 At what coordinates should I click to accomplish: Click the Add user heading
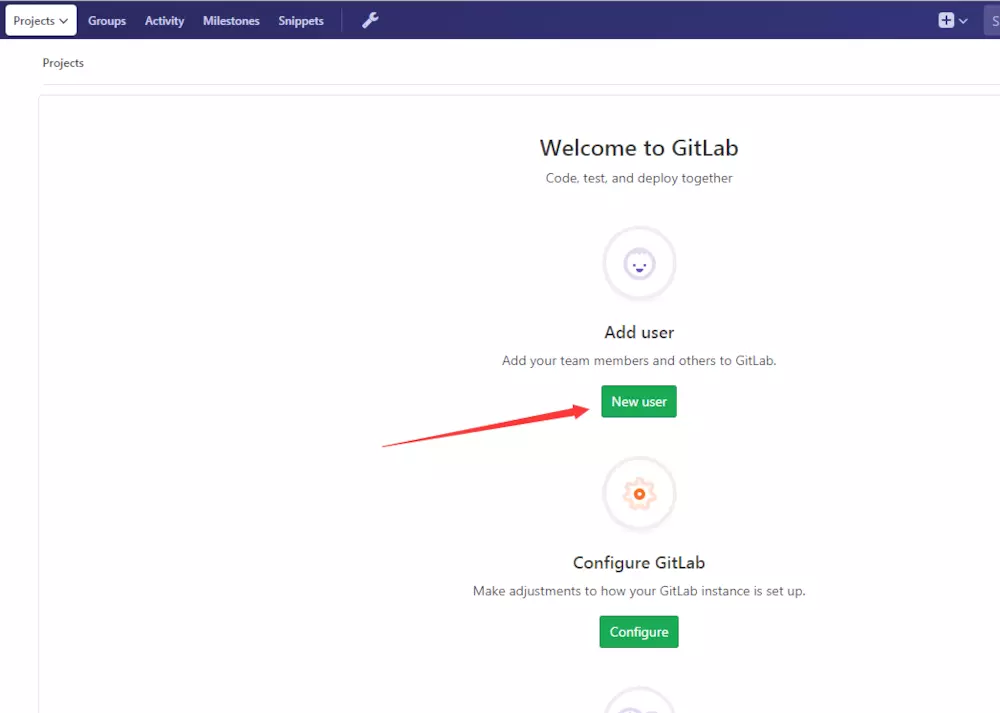coord(639,332)
